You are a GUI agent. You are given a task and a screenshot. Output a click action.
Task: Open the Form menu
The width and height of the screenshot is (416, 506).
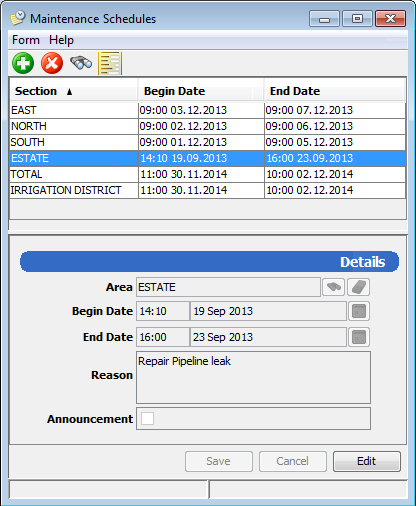tap(26, 40)
